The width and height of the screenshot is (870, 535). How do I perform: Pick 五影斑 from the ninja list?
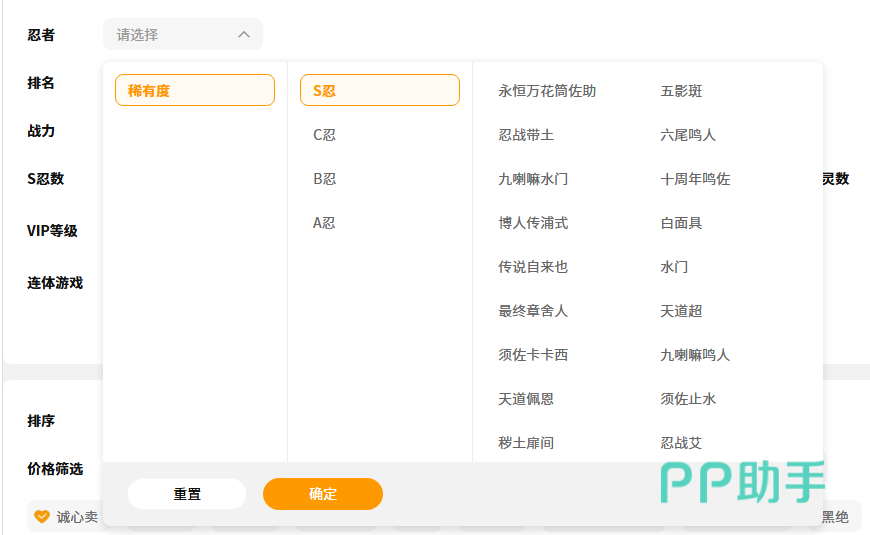[681, 91]
